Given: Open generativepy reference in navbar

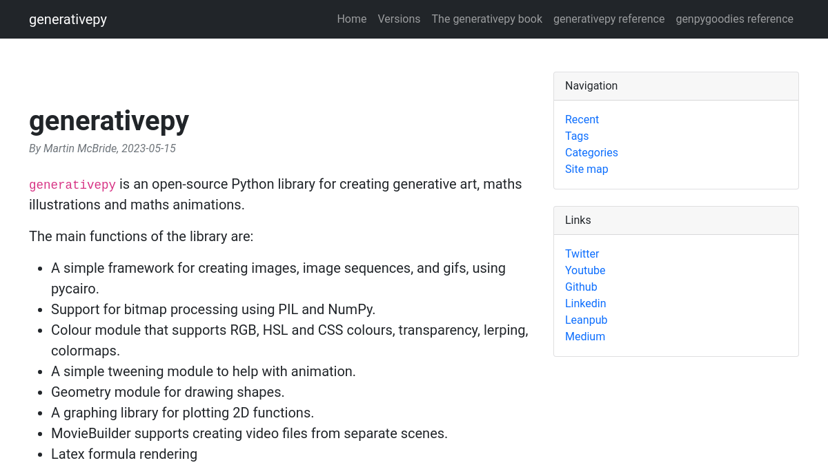Looking at the screenshot, I should 609,19.
